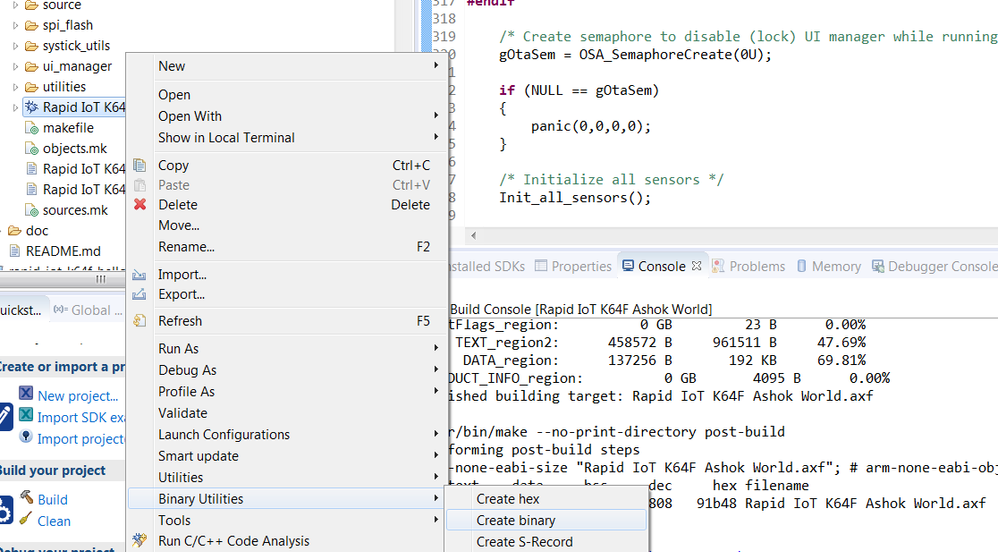Close the Console tab
This screenshot has height=552, width=998.
697,266
